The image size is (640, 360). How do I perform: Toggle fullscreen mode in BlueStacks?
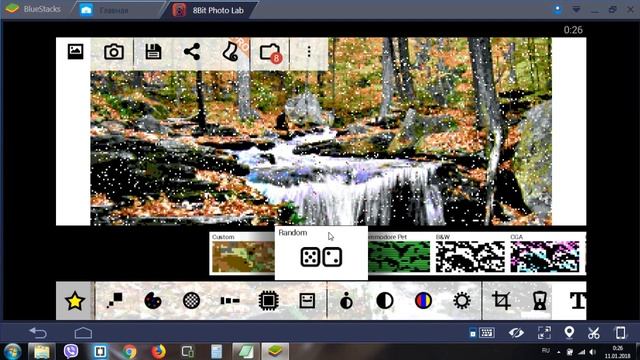tap(544, 333)
